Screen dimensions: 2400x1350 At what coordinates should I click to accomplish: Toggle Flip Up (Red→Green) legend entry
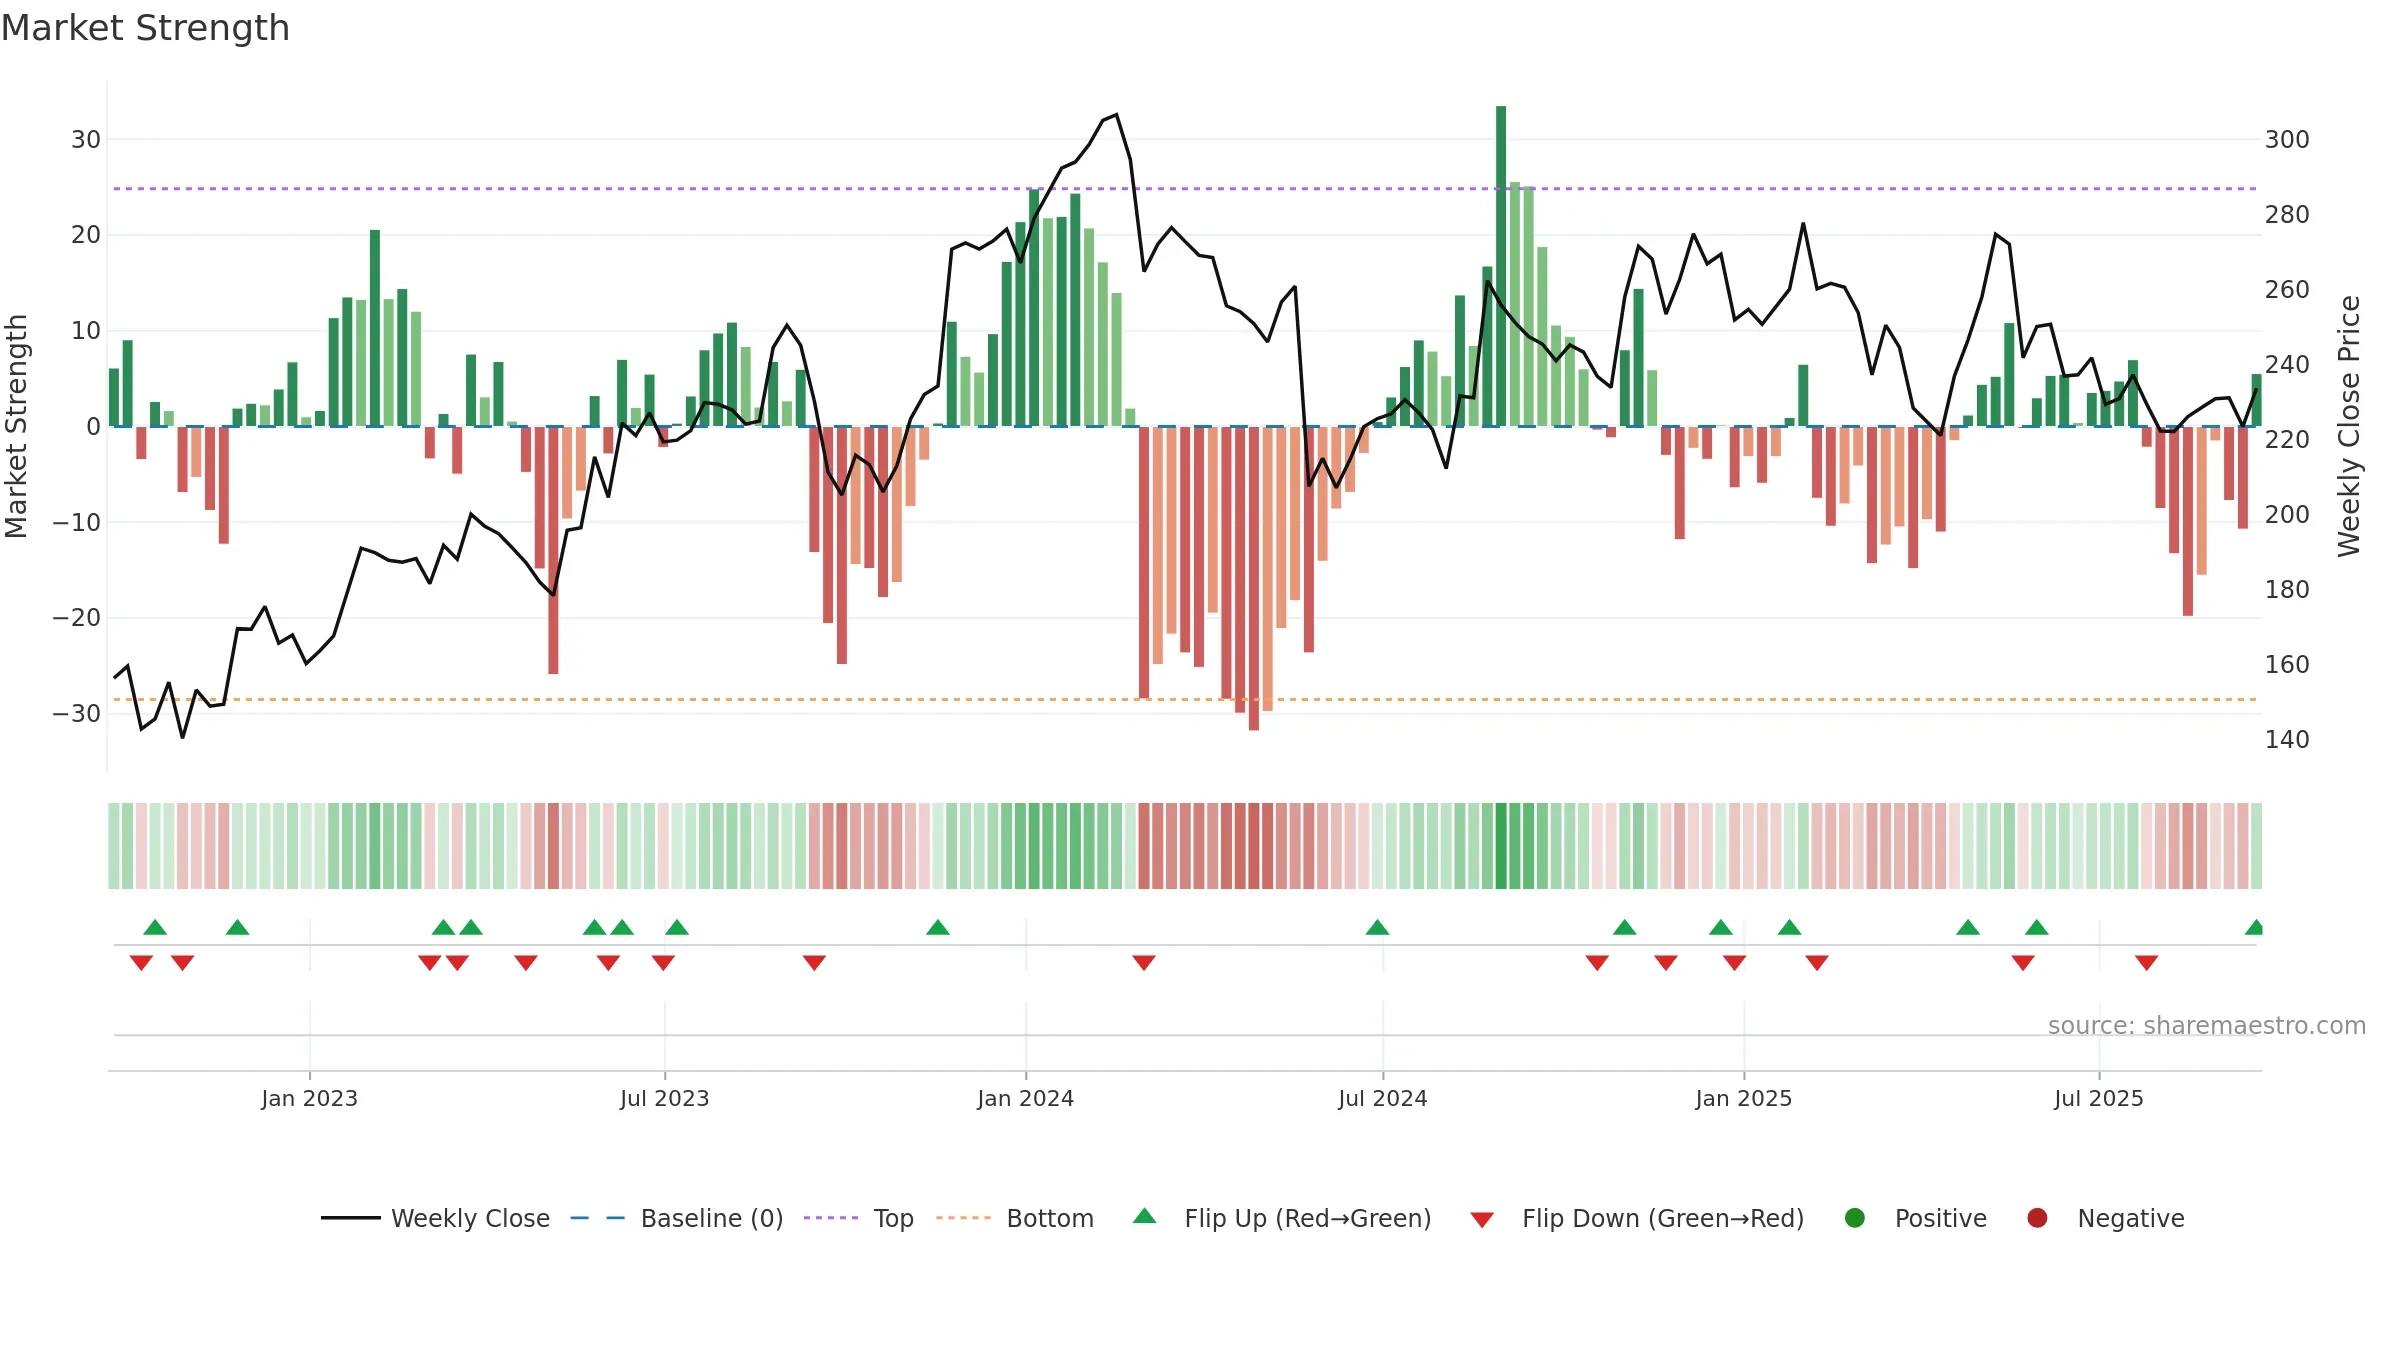(1282, 1218)
